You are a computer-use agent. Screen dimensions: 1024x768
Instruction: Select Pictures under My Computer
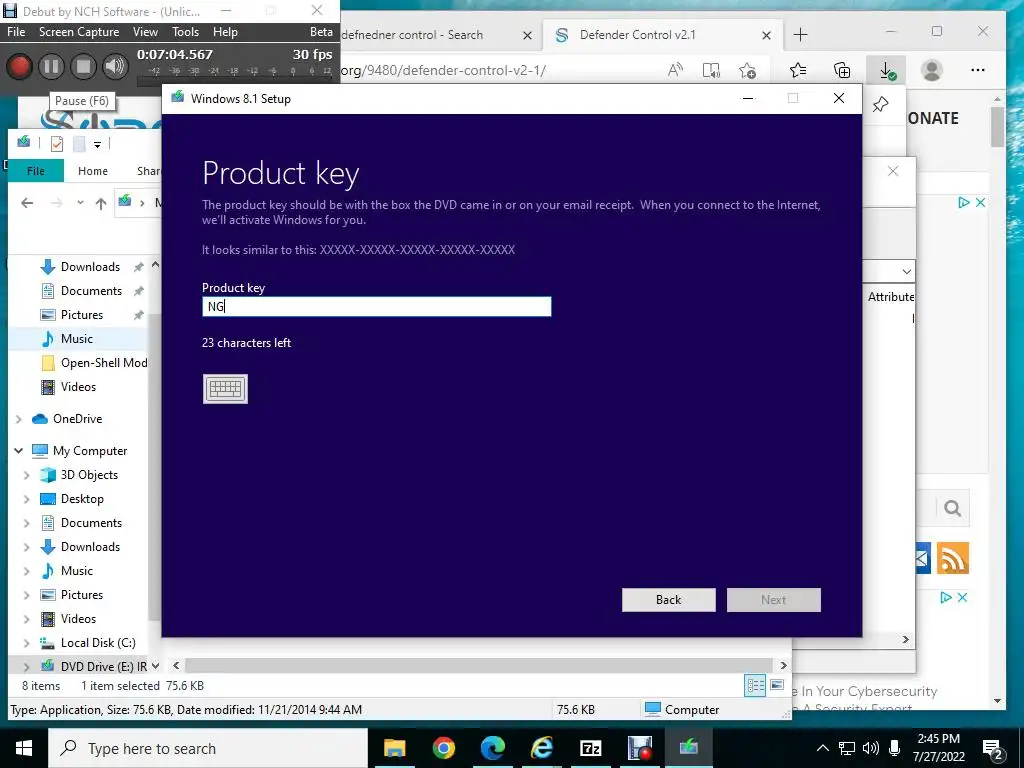[x=82, y=595]
